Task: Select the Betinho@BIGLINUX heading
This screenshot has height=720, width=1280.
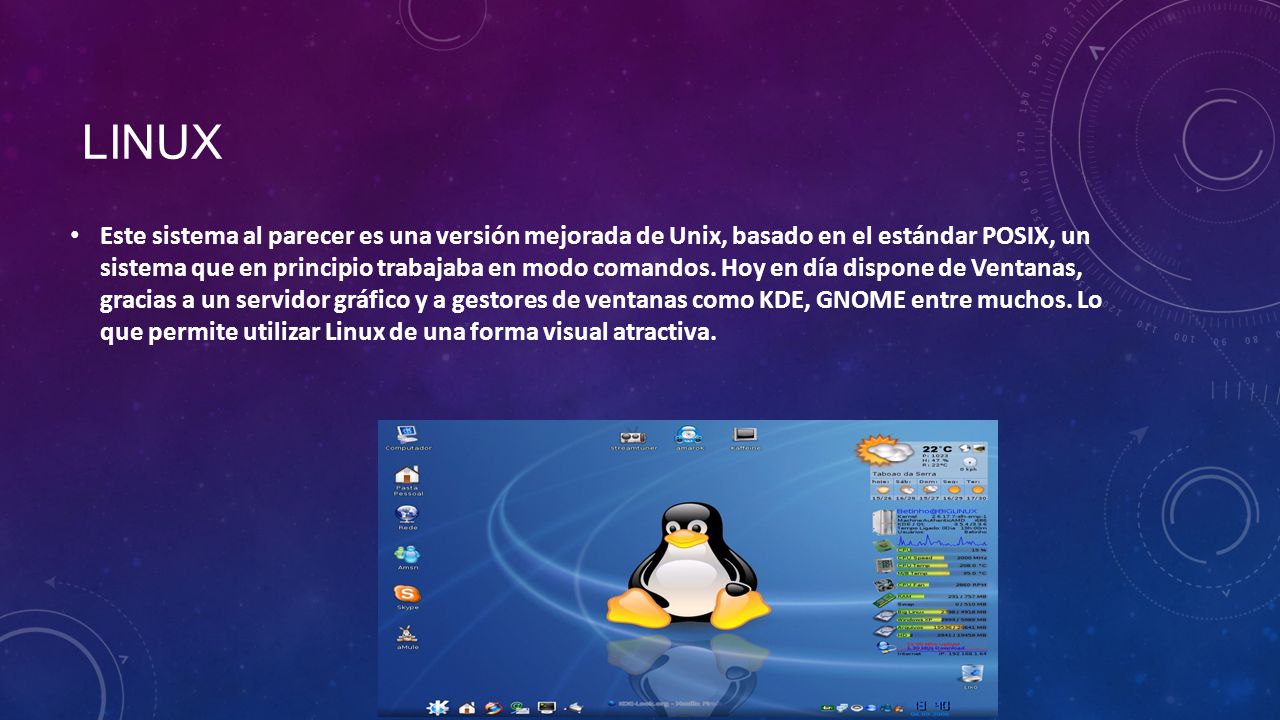Action: point(937,511)
